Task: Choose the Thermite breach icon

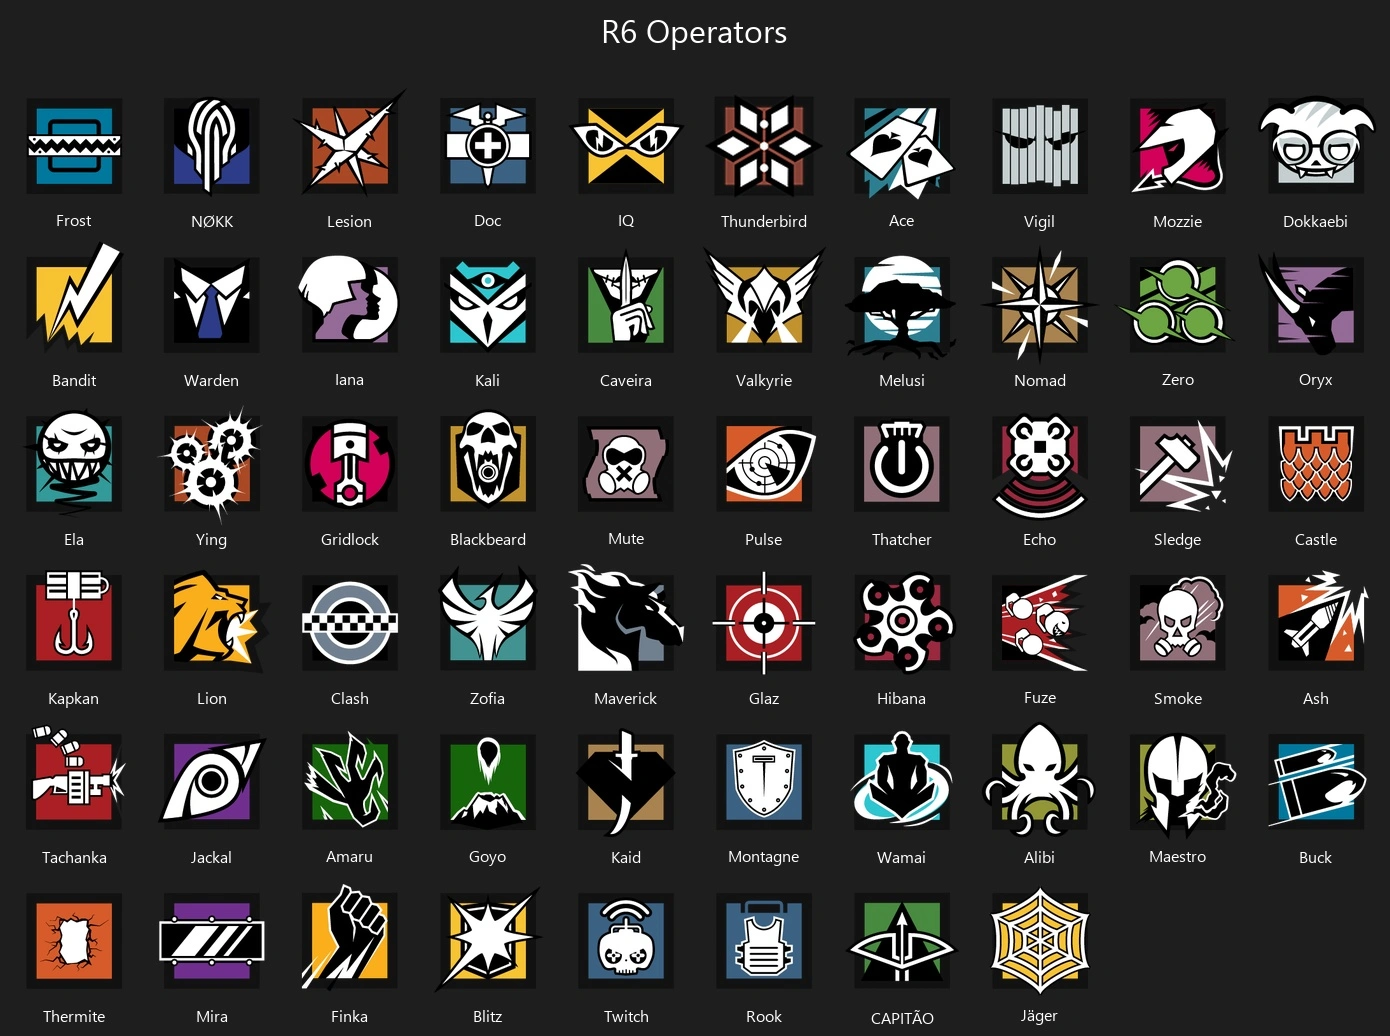Action: pyautogui.click(x=74, y=940)
